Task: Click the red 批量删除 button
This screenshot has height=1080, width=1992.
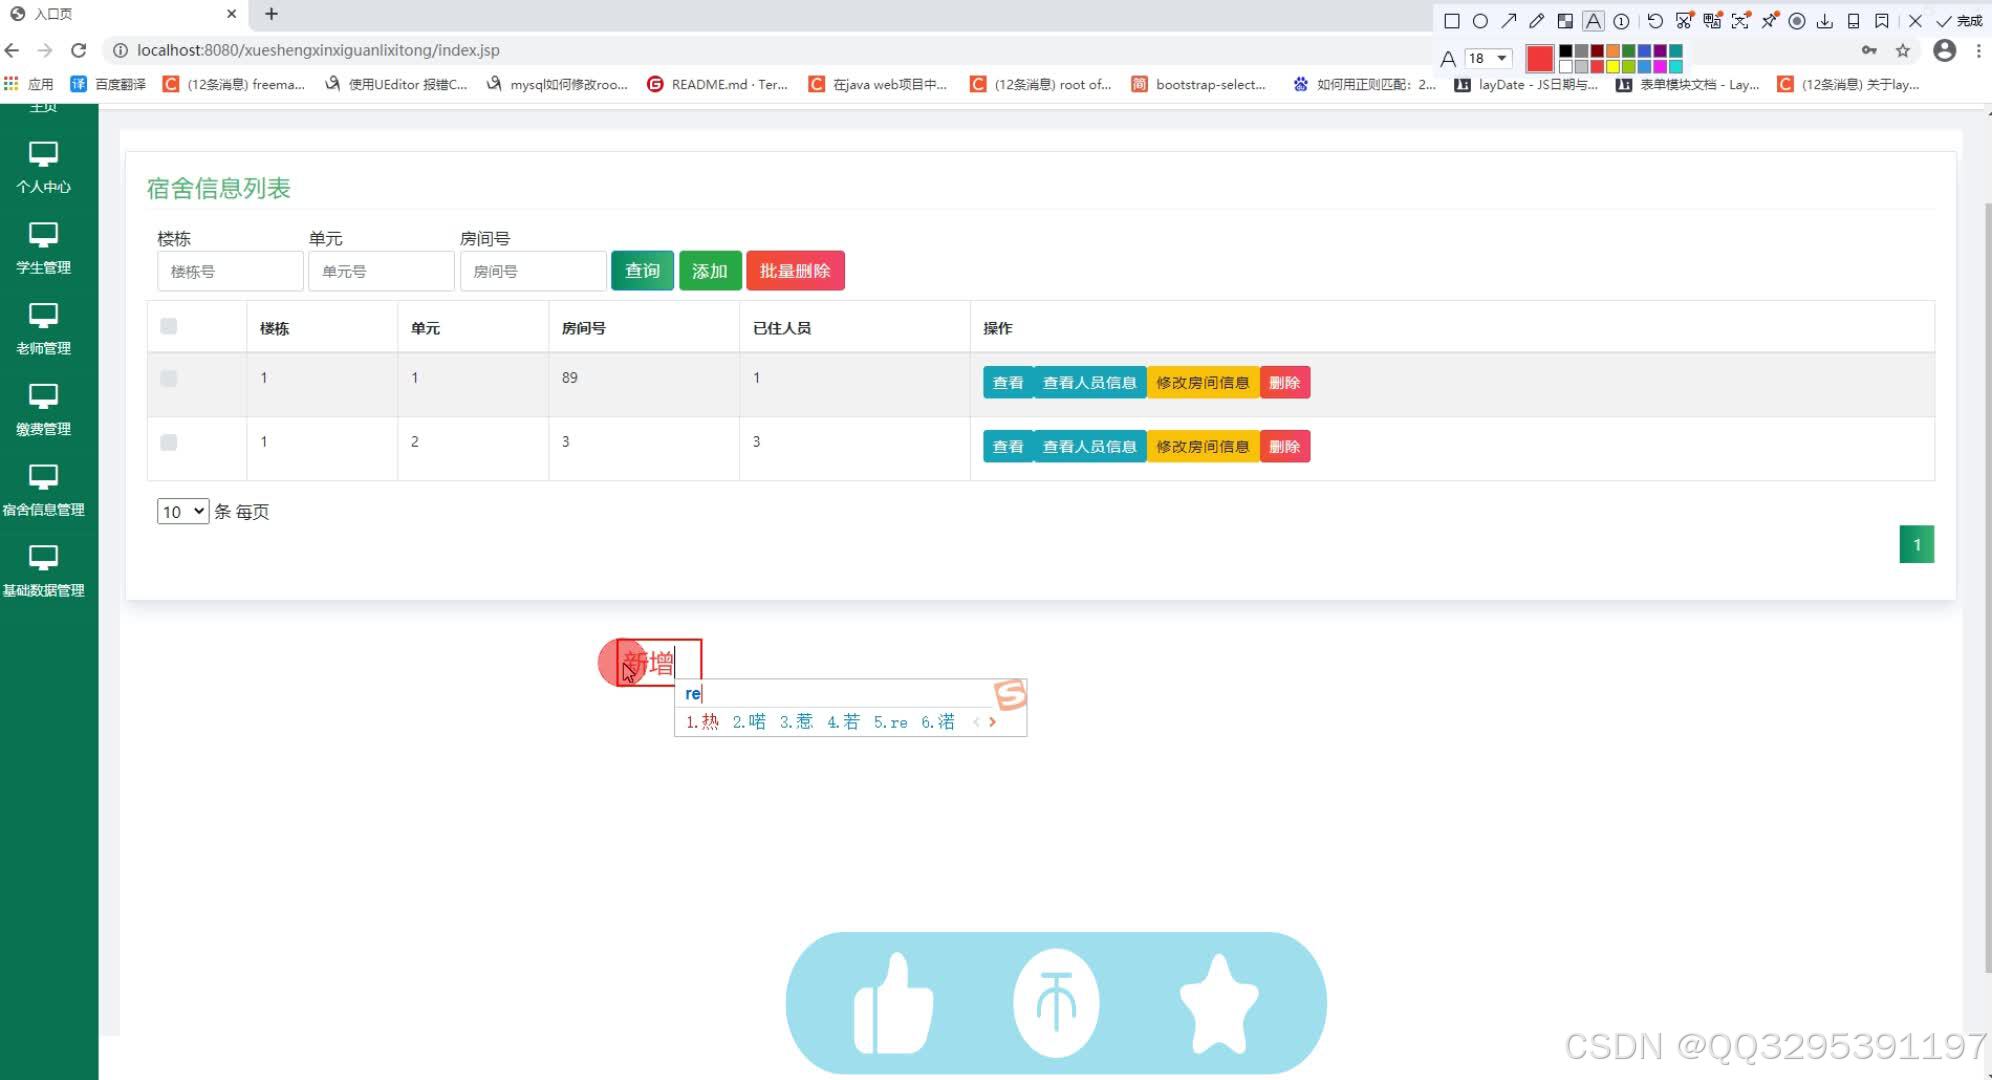Action: click(795, 271)
